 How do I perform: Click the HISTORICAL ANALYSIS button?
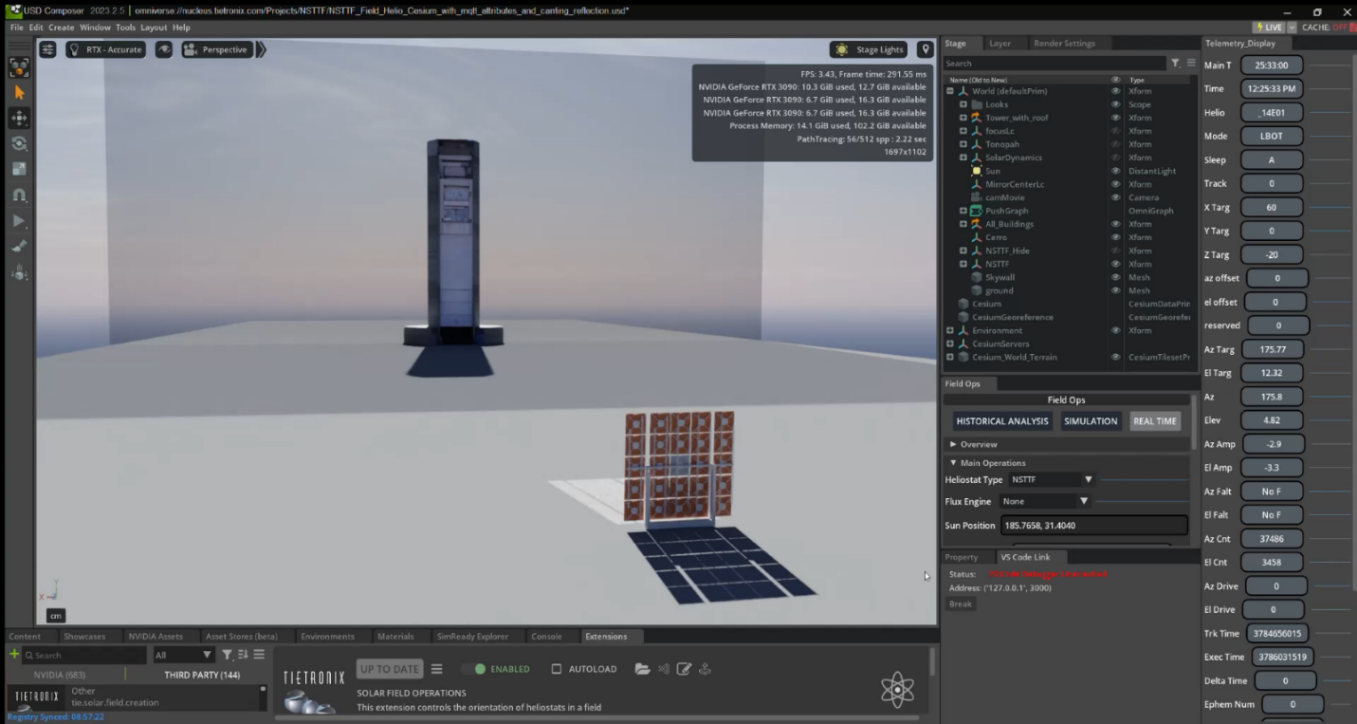pos(1002,421)
